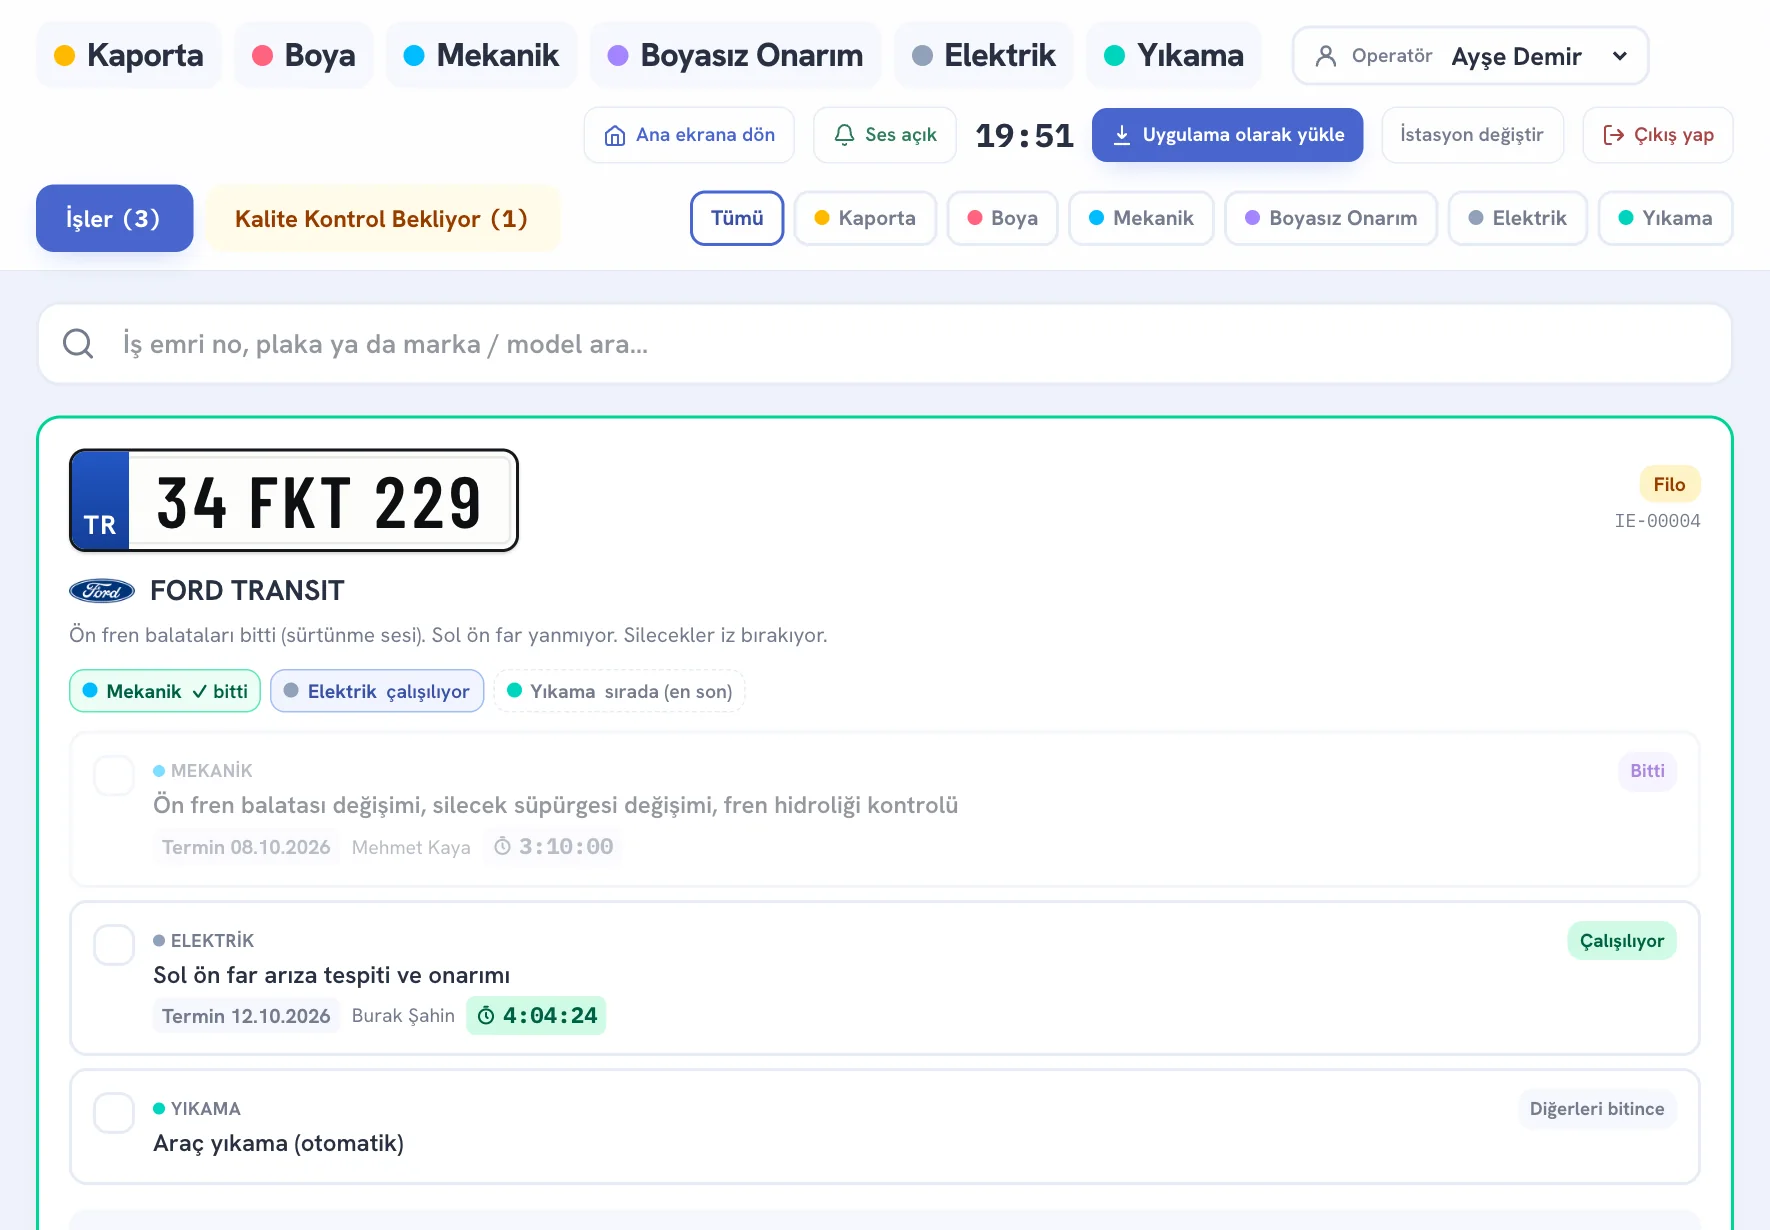This screenshot has width=1770, height=1230.
Task: Click Termin 12.10.2026 tag
Action: [246, 1016]
